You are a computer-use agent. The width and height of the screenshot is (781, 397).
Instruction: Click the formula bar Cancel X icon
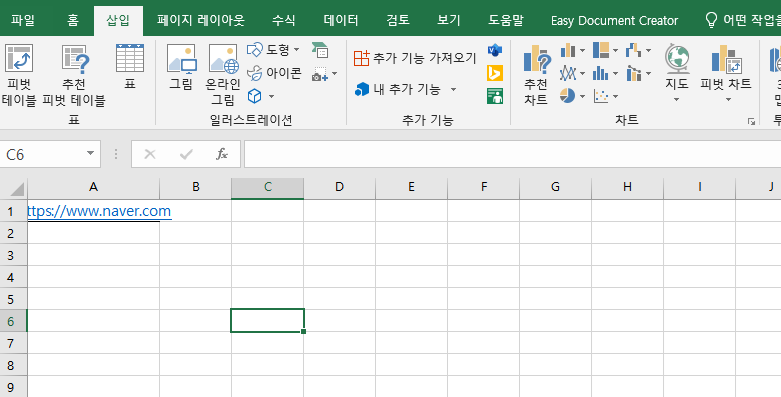pos(150,154)
